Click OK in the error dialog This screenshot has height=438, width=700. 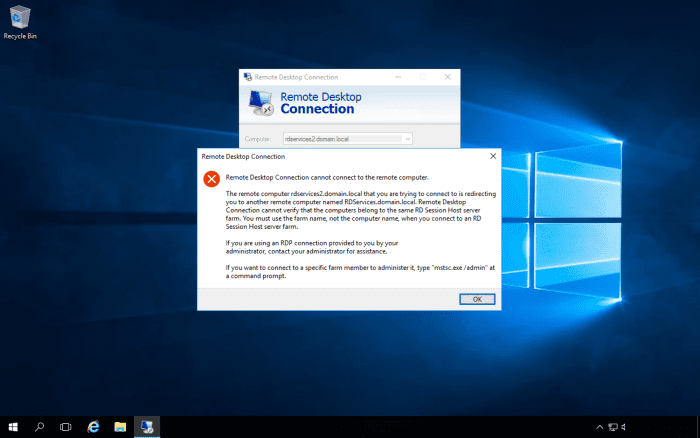477,299
